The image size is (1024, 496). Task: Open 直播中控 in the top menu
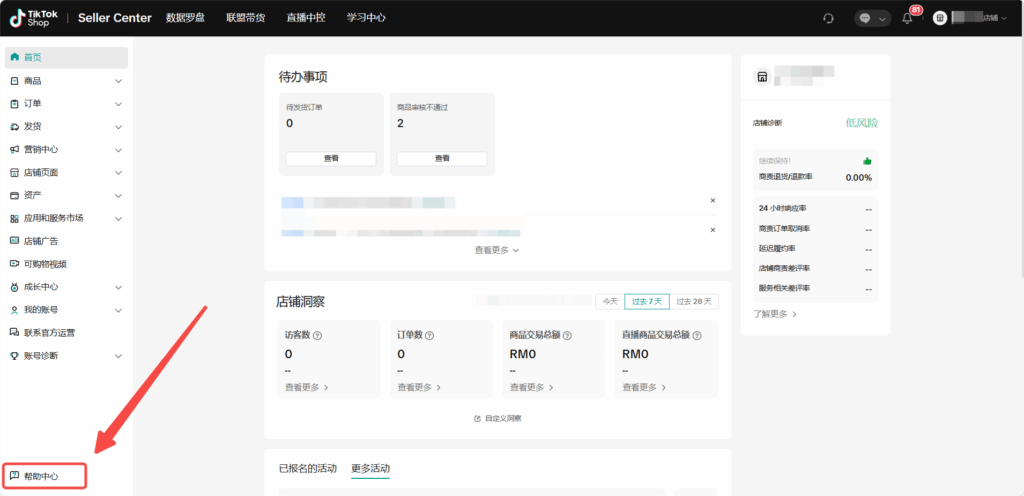tap(306, 18)
